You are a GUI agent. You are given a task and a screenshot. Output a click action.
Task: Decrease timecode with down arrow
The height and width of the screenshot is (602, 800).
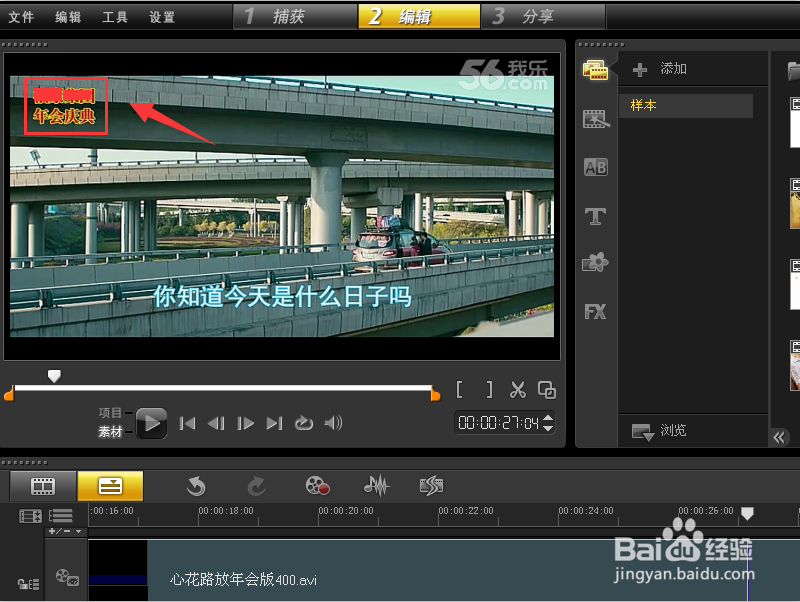548,428
